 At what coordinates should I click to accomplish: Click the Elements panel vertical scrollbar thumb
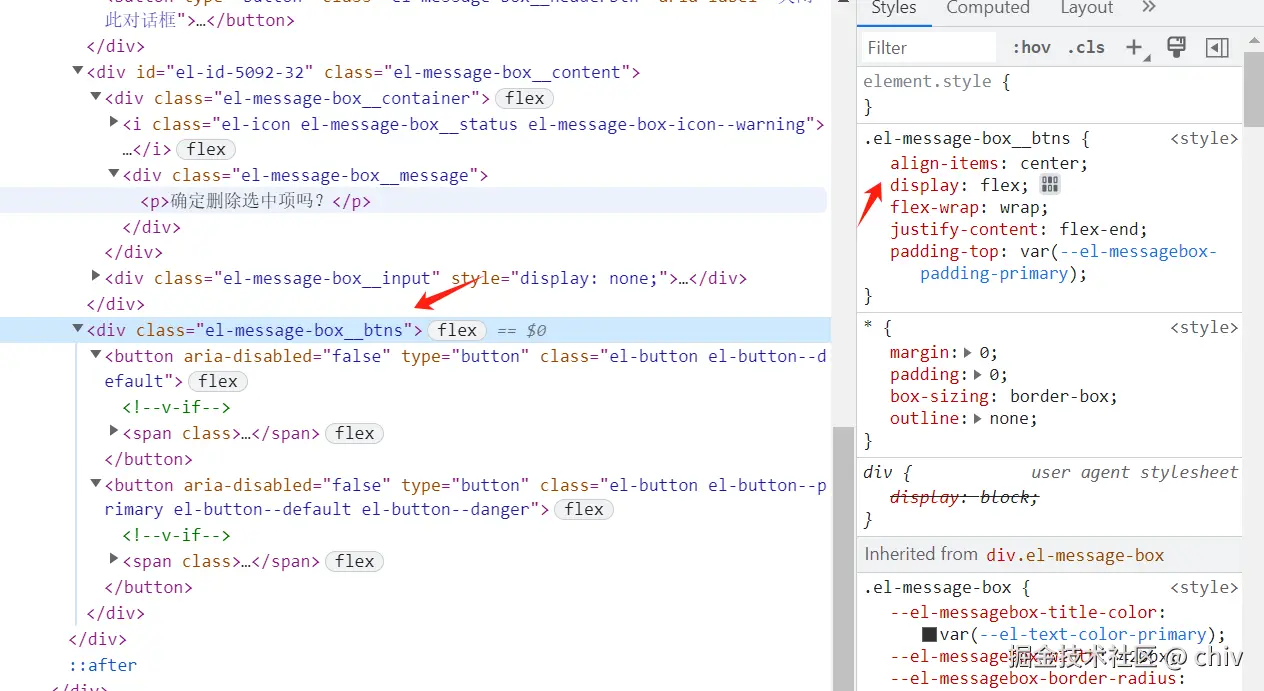click(x=844, y=558)
